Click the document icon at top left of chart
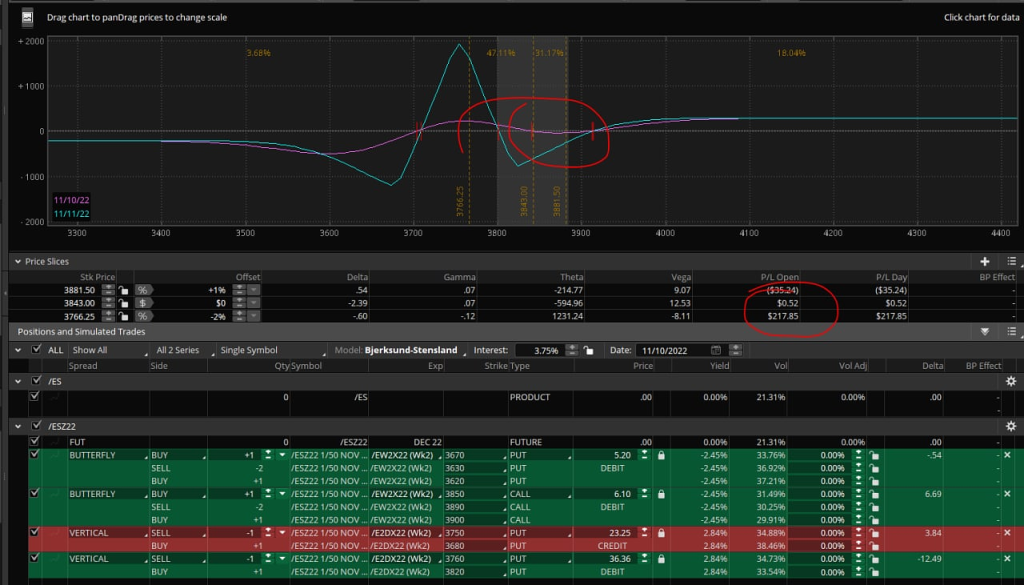The image size is (1024, 585). (28, 16)
